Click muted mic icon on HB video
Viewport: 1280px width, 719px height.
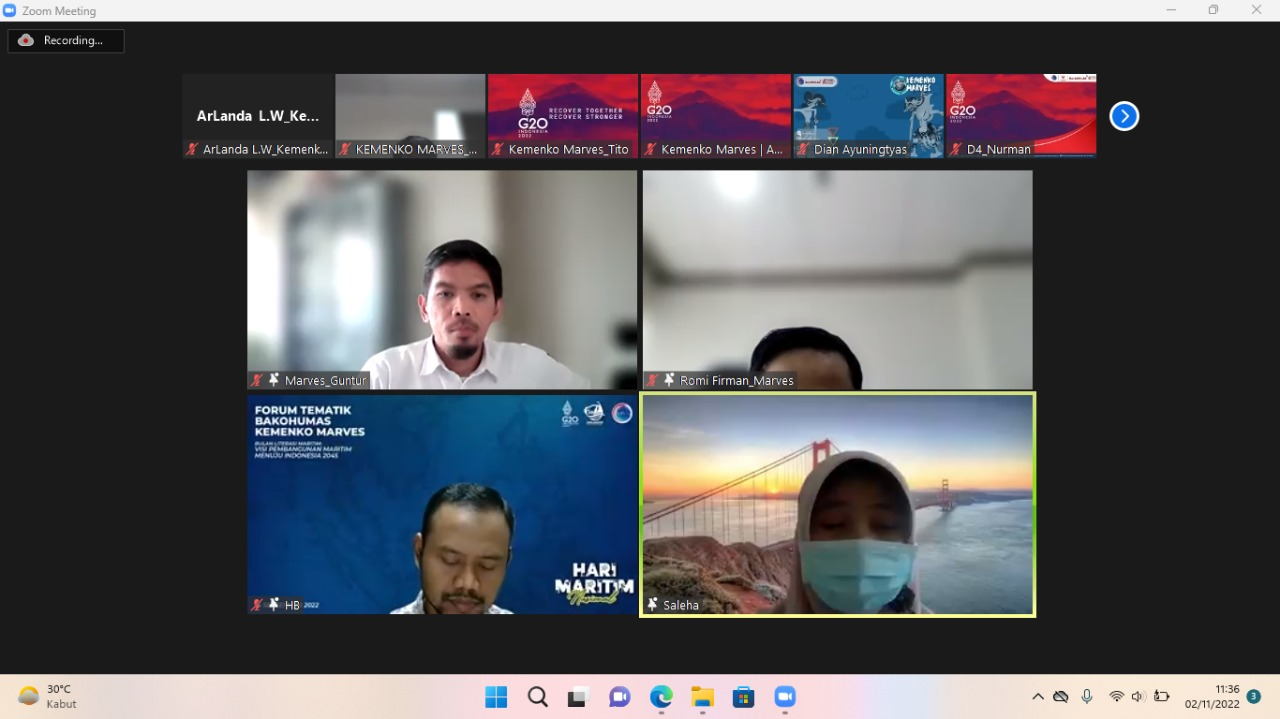click(257, 605)
